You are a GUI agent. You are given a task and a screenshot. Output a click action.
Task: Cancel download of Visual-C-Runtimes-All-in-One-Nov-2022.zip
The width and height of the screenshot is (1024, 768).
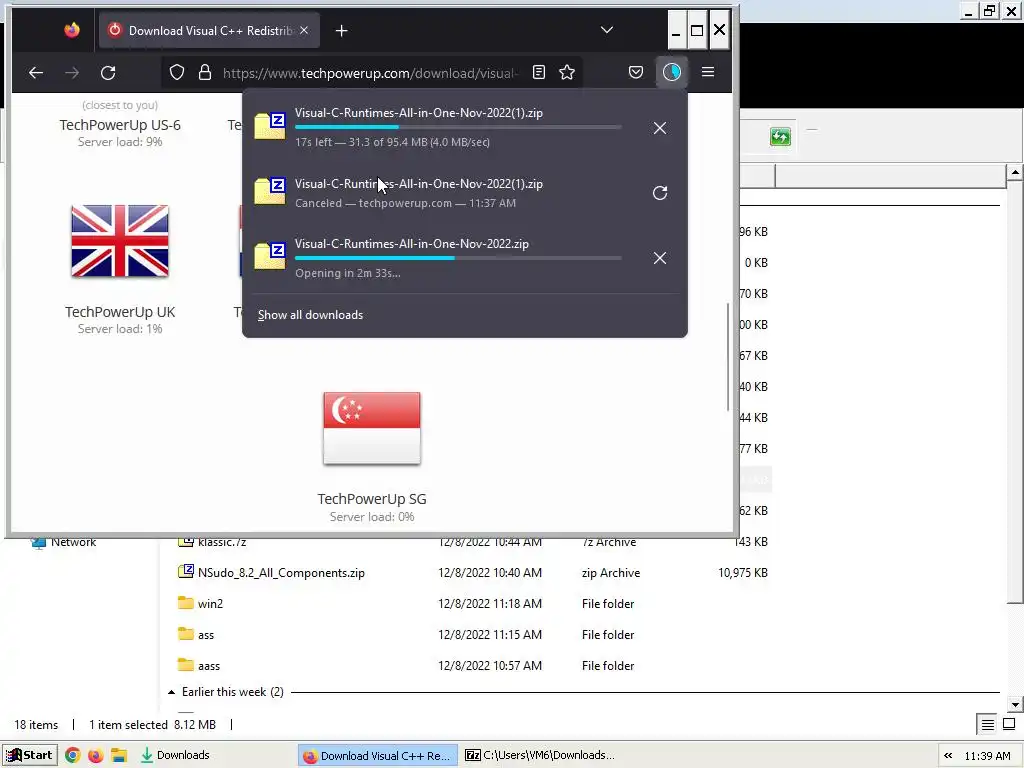coord(660,258)
